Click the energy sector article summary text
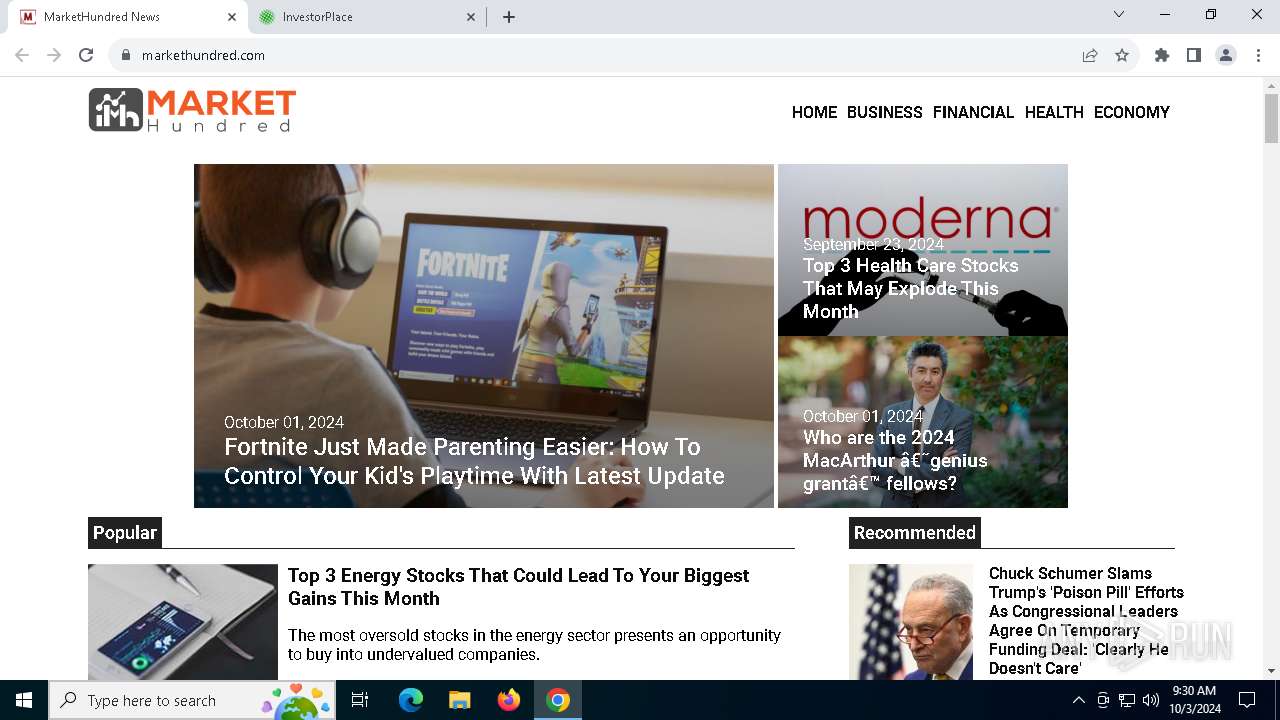The width and height of the screenshot is (1280, 720). (x=534, y=645)
